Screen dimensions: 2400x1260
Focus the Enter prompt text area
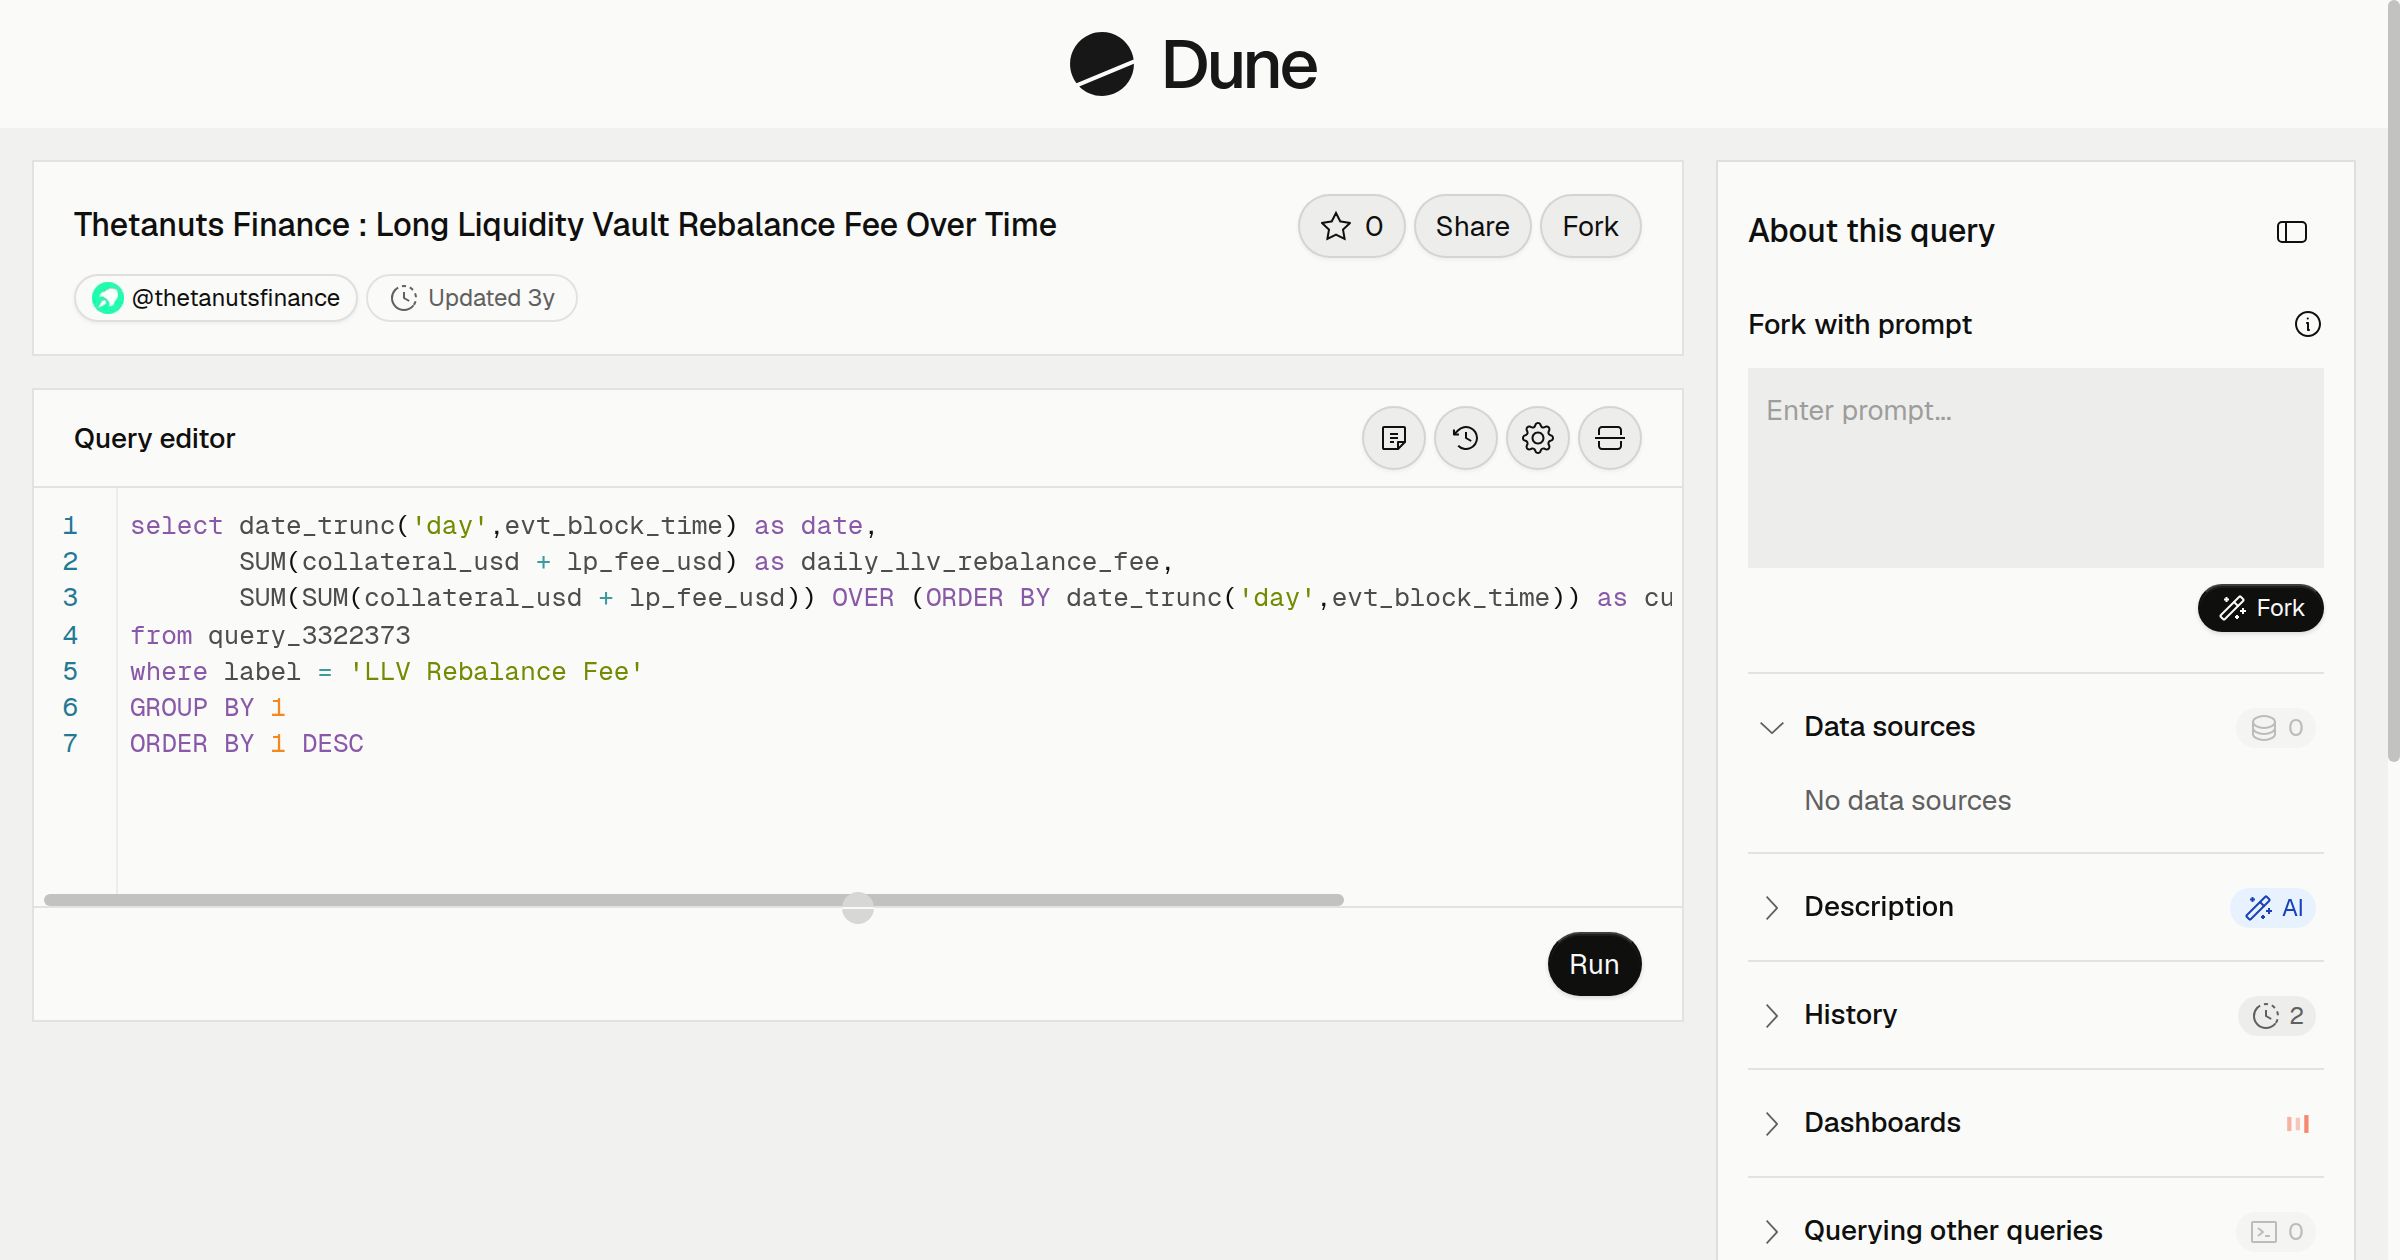point(2035,467)
